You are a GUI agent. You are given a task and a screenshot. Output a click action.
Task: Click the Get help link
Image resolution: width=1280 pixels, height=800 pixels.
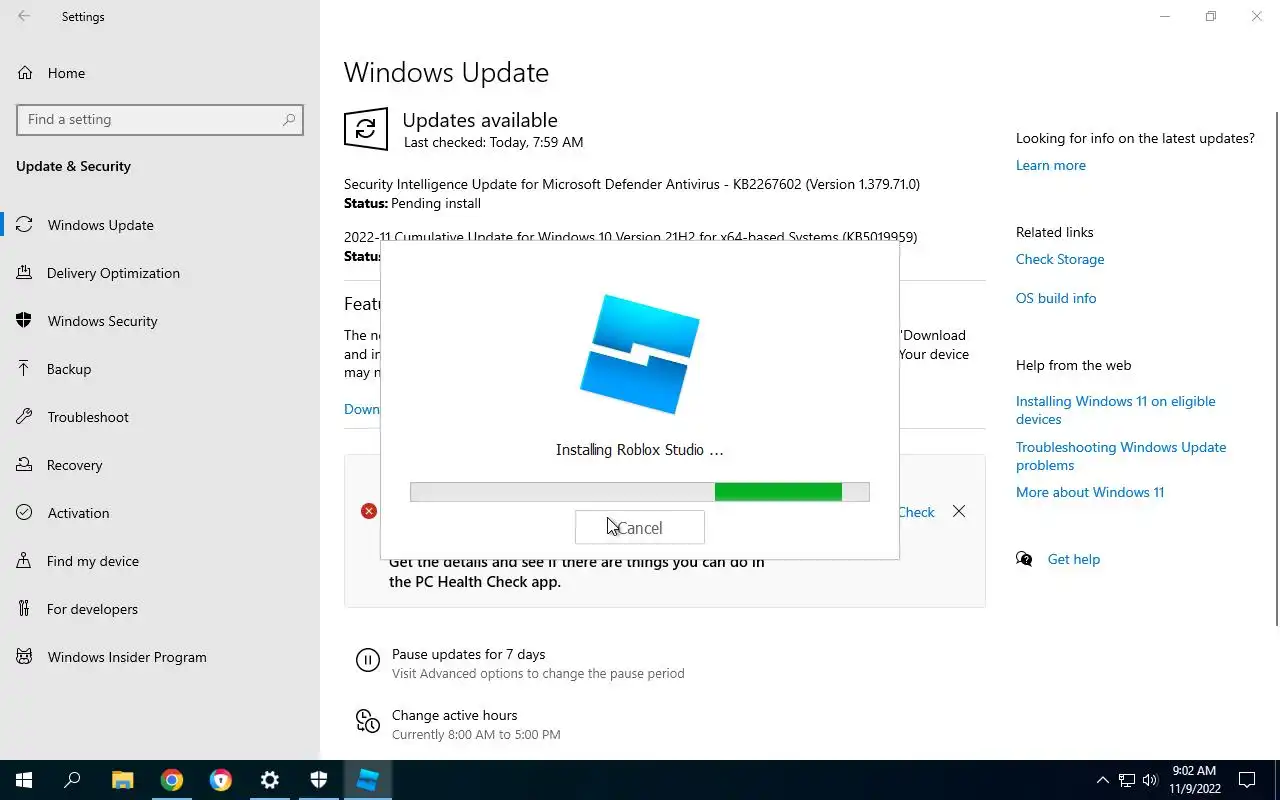[1073, 559]
